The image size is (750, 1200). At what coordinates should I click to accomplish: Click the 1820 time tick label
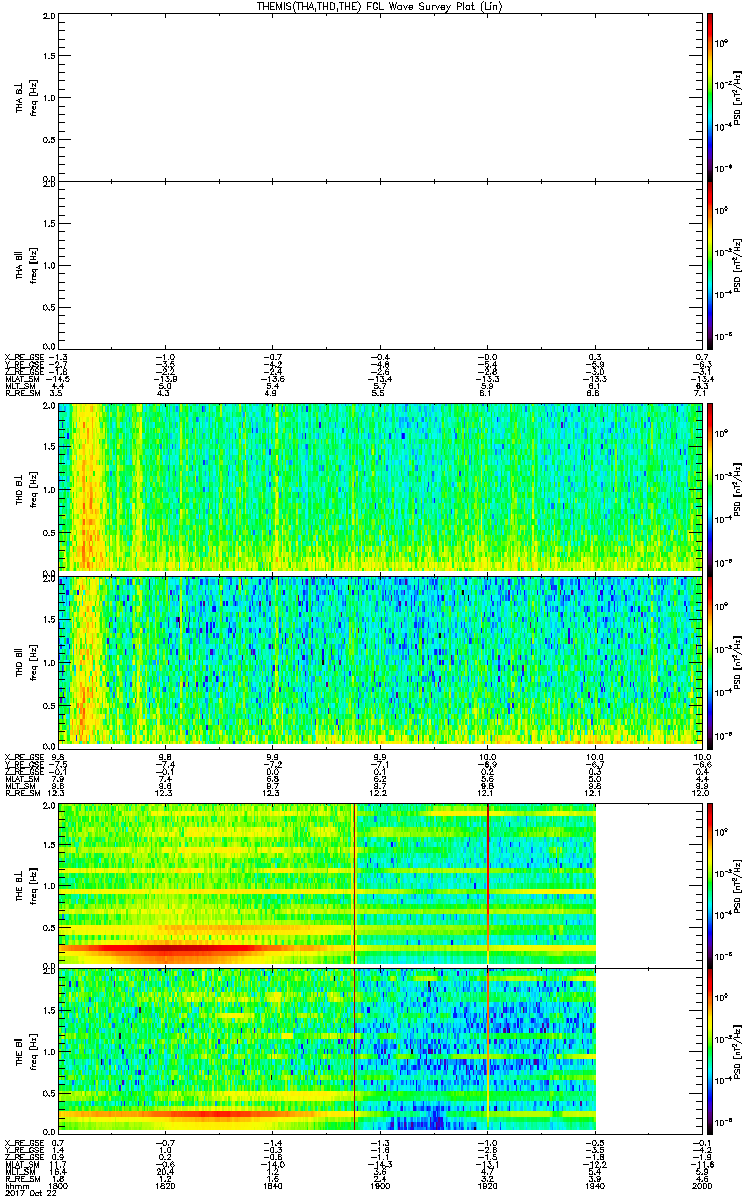pyautogui.click(x=164, y=1185)
